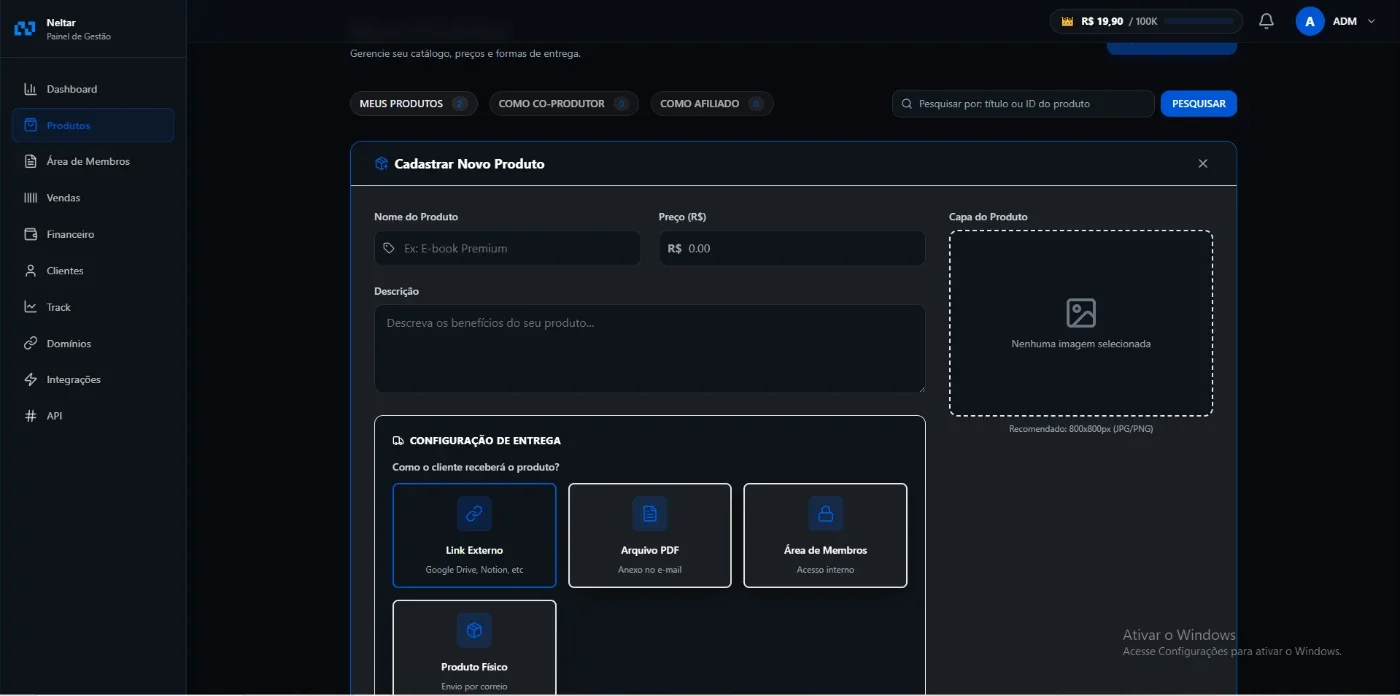Switch to MEUS PRODUTOS tab
Image resolution: width=1400 pixels, height=696 pixels.
[413, 103]
